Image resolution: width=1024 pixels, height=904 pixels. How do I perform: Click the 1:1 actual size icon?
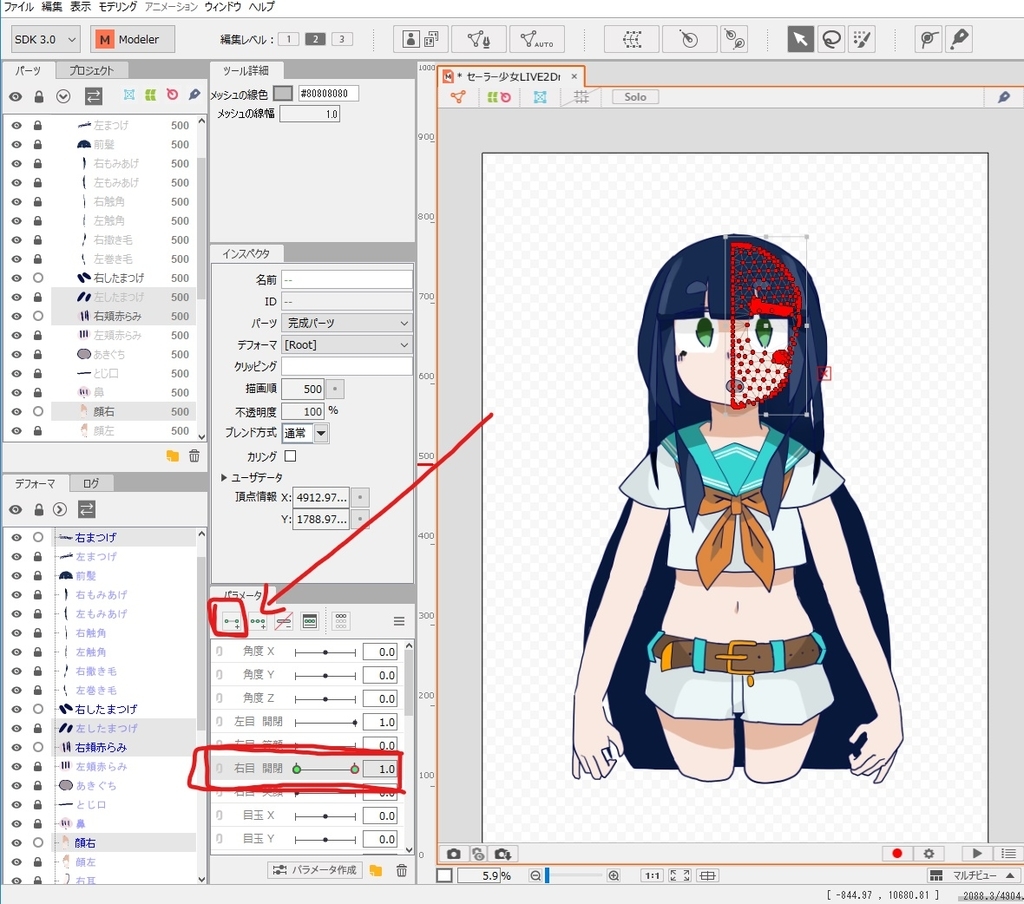(x=652, y=876)
